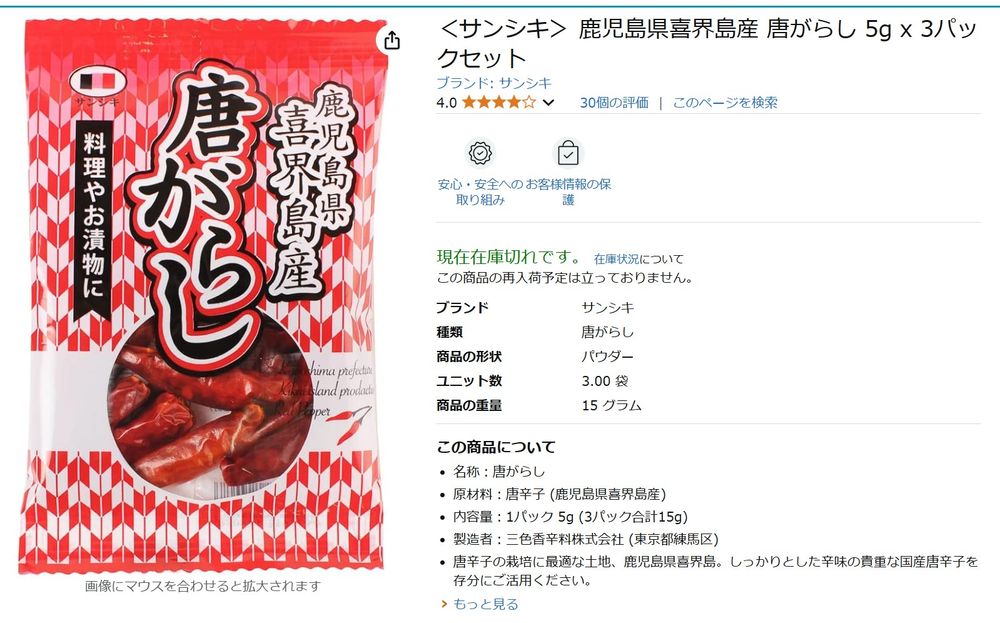Click the 4.0 rating number
The width and height of the screenshot is (1000, 623).
446,102
